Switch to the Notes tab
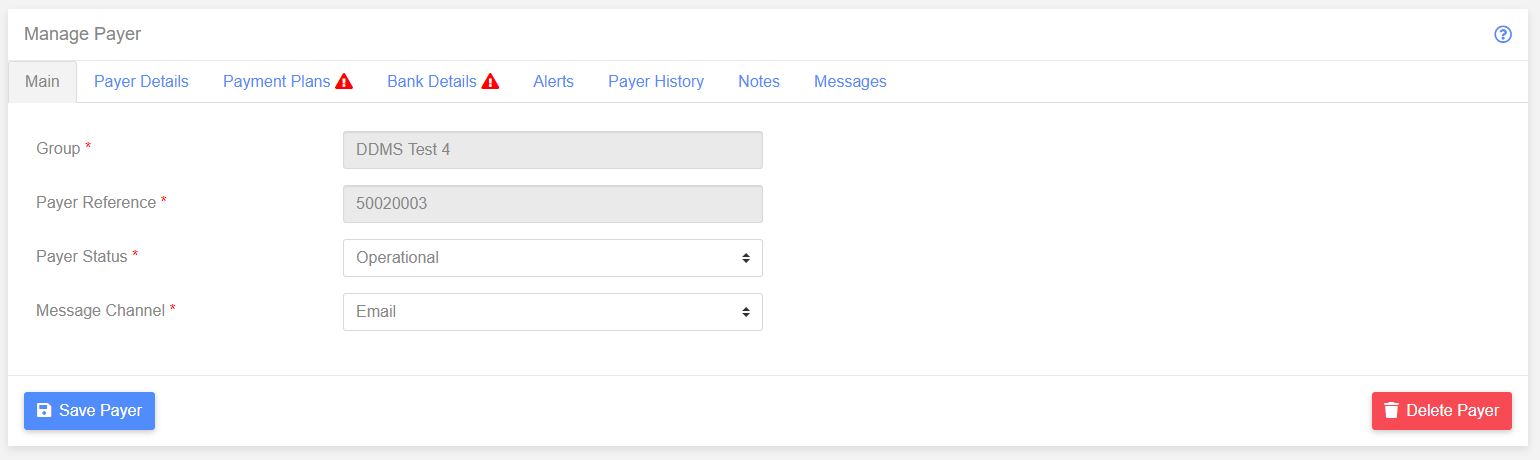 coord(759,82)
